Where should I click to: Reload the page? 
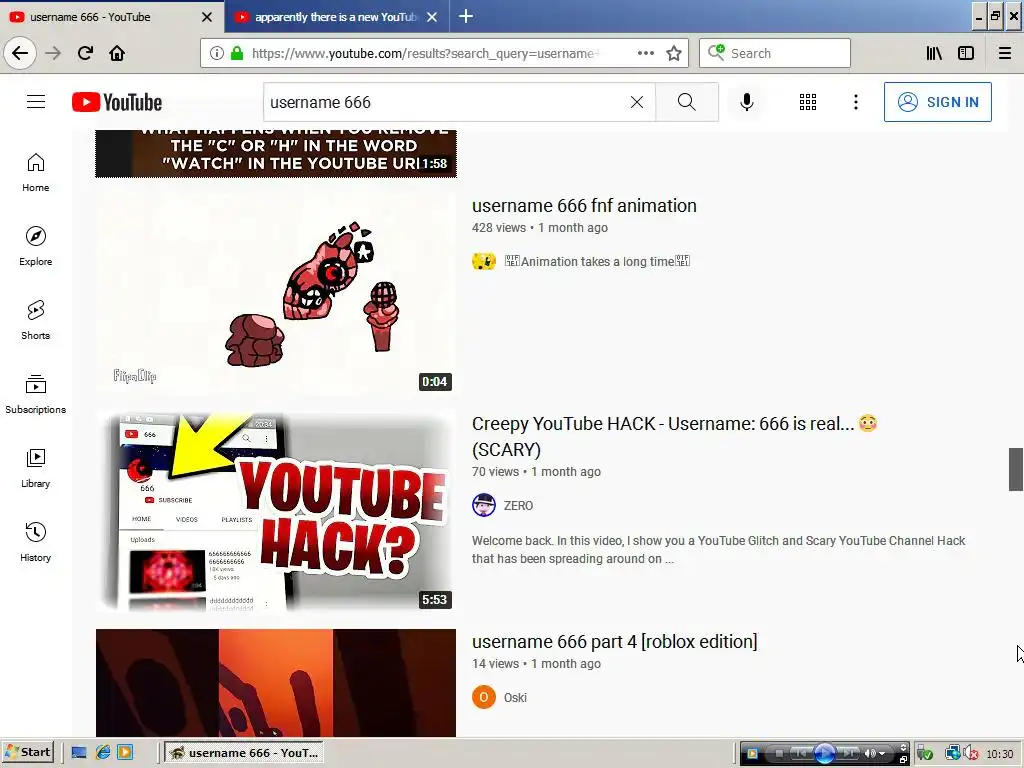[85, 53]
